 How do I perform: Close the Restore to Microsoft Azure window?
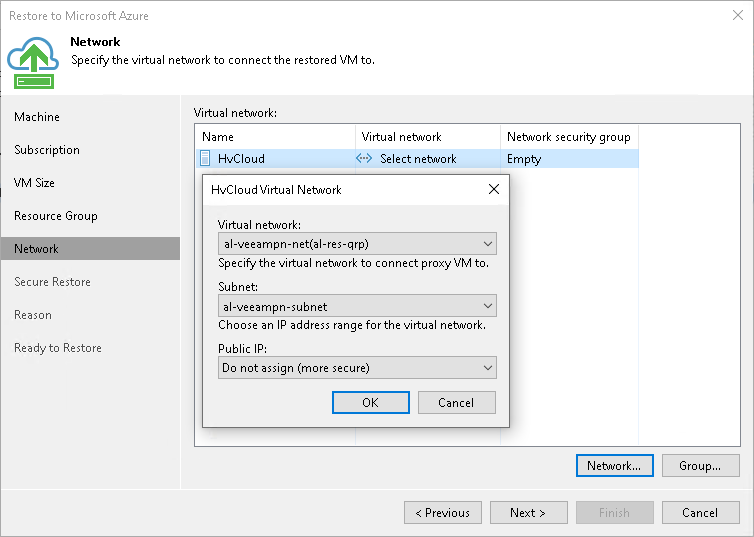(x=735, y=16)
